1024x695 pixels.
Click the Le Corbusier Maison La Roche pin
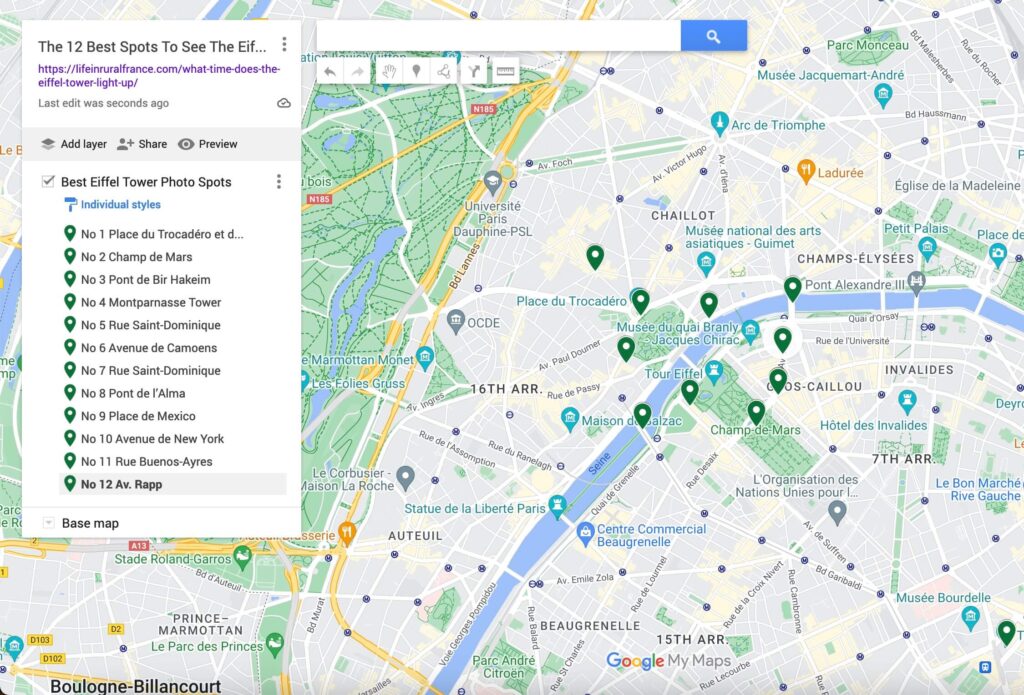(406, 478)
